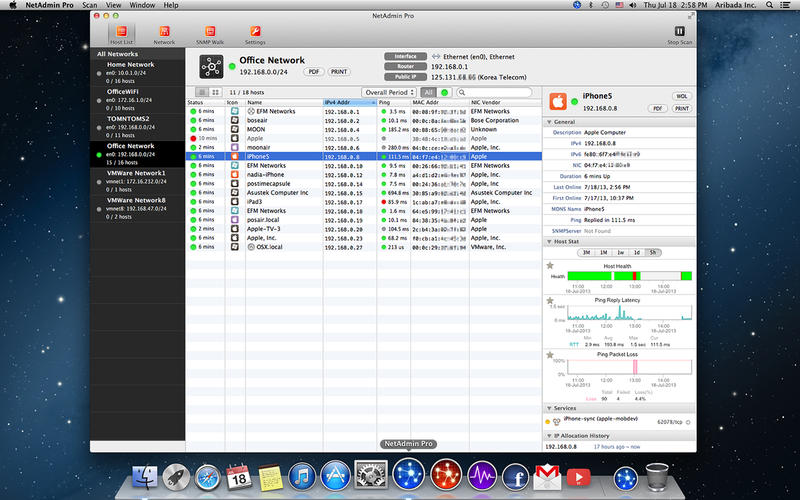Toggle the online-only green dot filter

pyautogui.click(x=444, y=92)
